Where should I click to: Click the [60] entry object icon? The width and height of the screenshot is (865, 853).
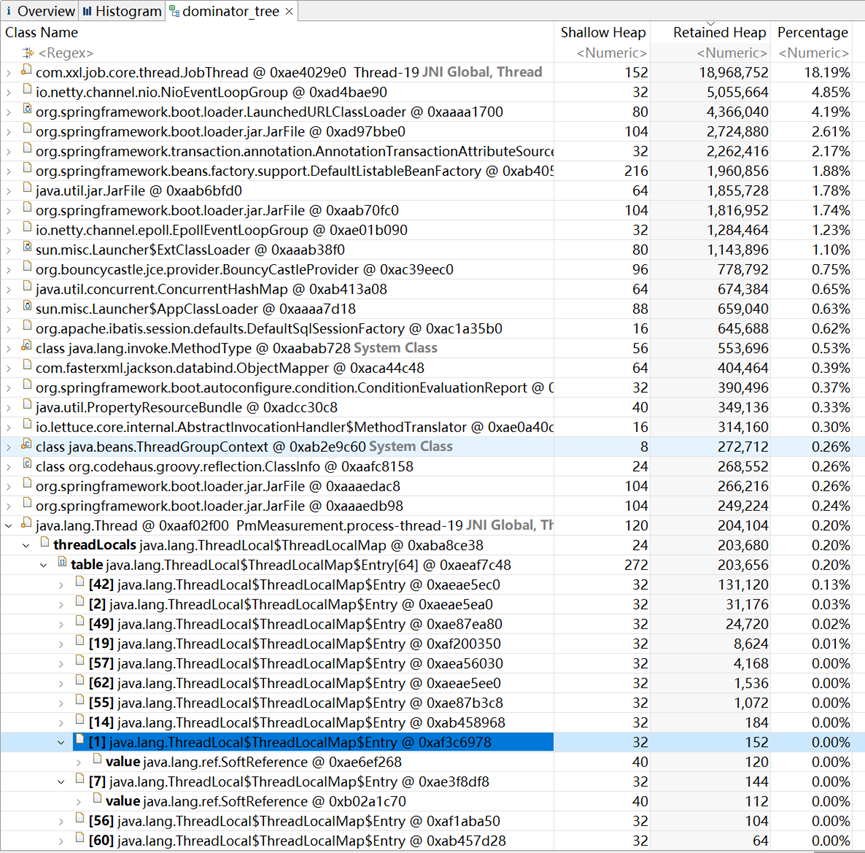click(80, 838)
